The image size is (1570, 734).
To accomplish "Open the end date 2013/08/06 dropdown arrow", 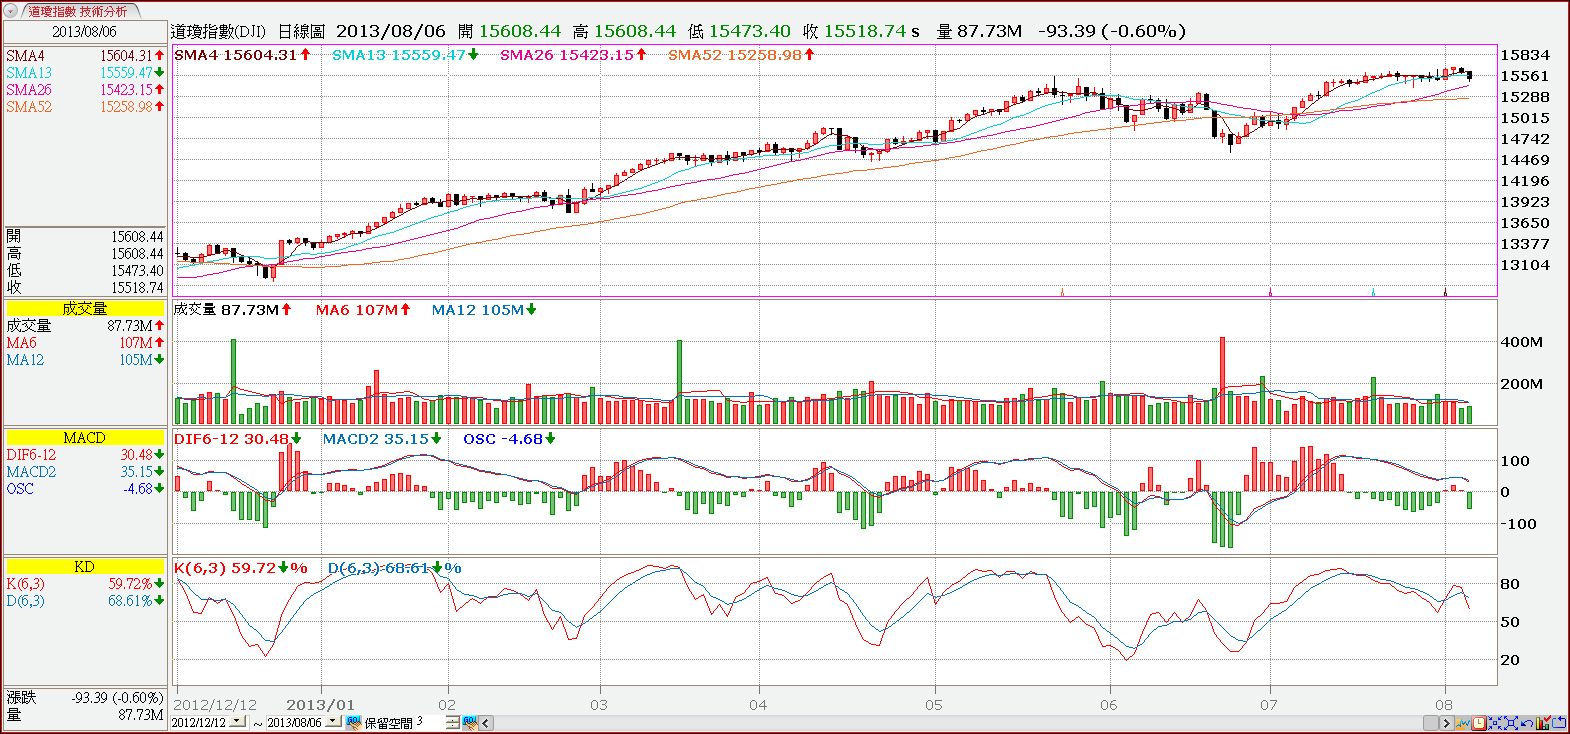I will (332, 721).
